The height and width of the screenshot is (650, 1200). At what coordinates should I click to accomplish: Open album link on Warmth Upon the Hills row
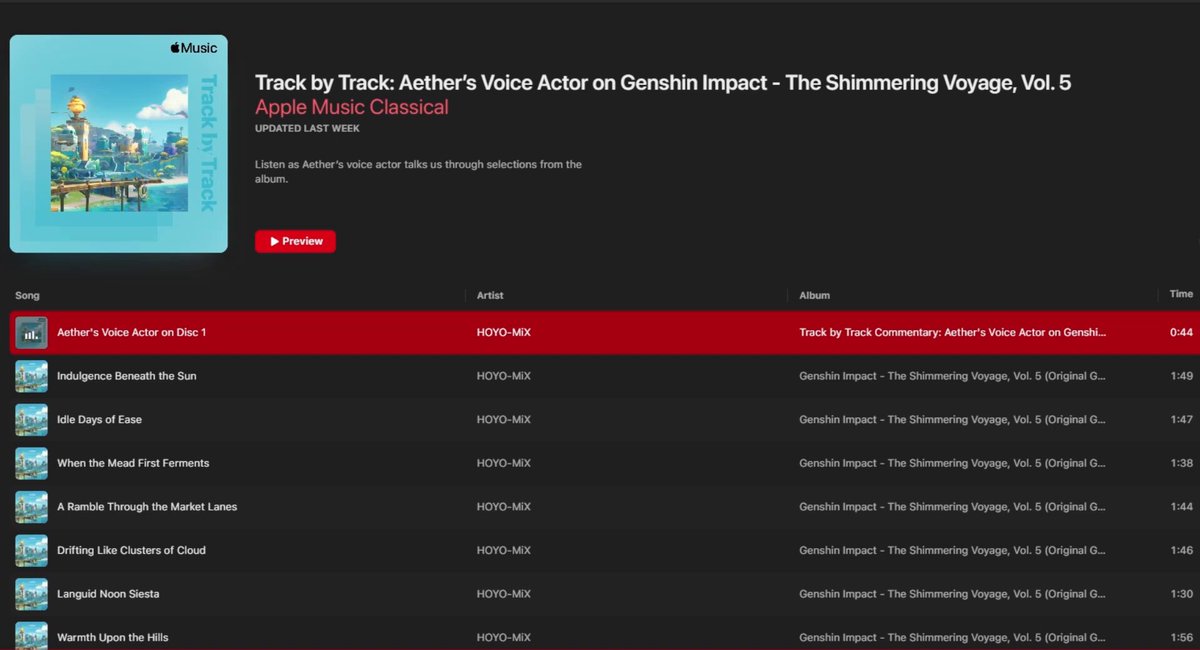tap(952, 637)
